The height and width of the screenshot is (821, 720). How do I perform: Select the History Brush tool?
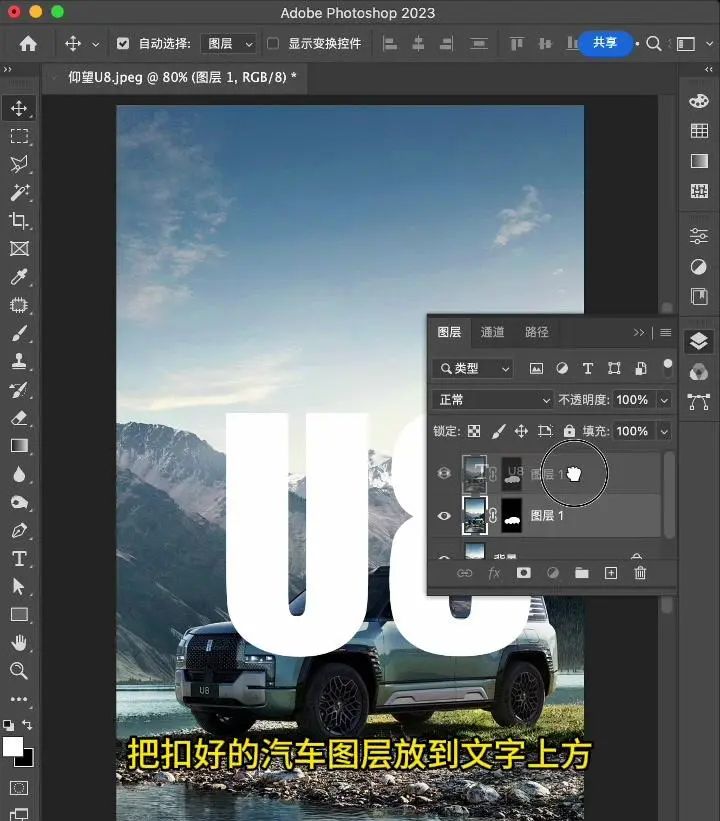19,389
